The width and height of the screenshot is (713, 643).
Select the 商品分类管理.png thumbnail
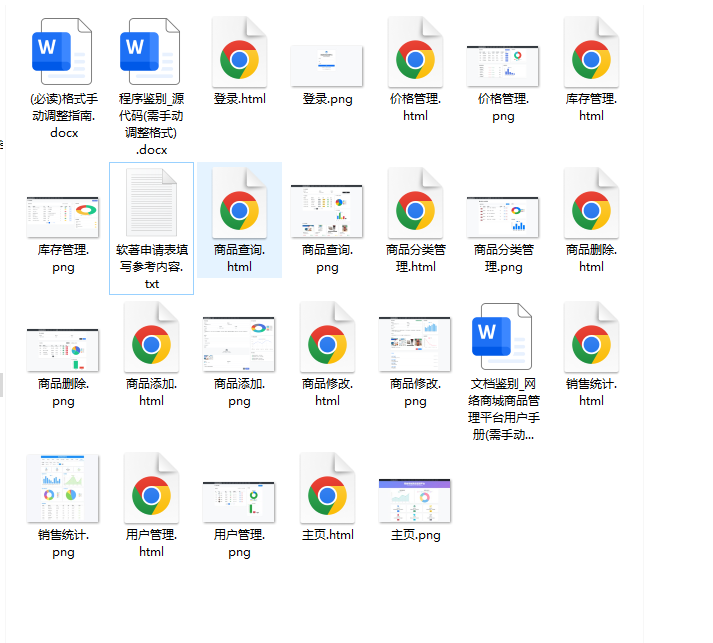click(503, 217)
